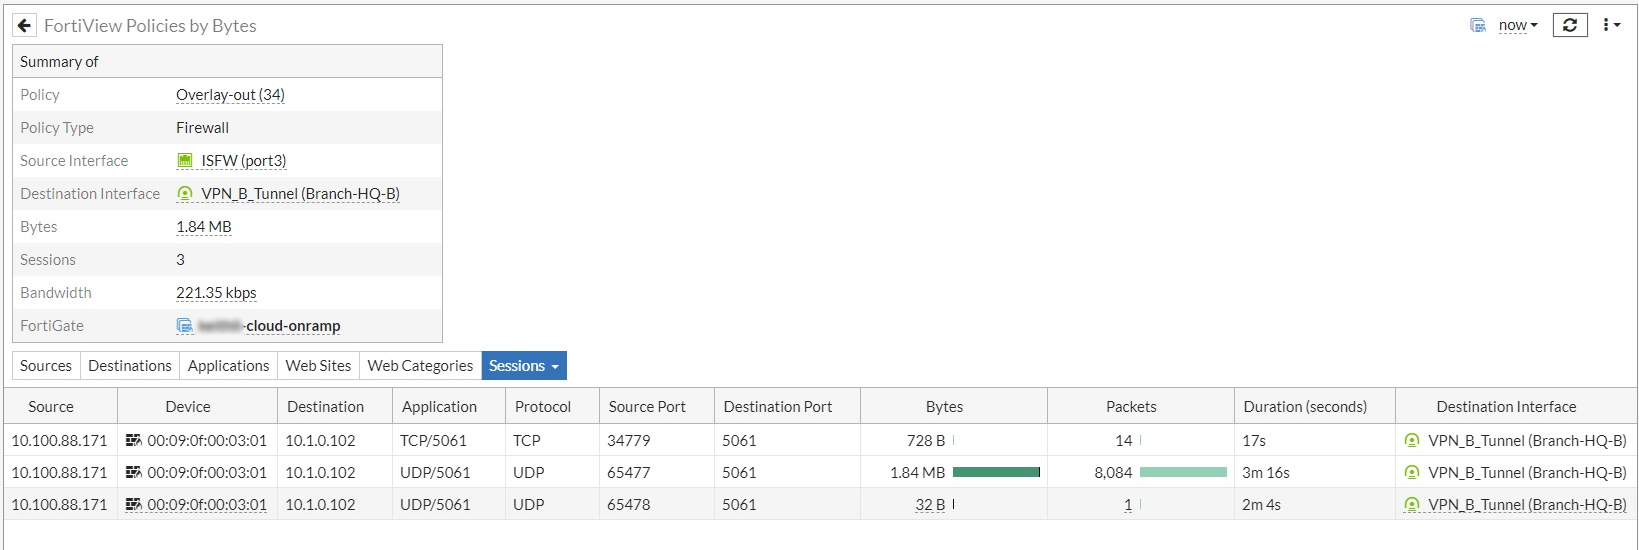
Task: Click tunnel icon in the 2m 4s row
Action: [x=1412, y=504]
